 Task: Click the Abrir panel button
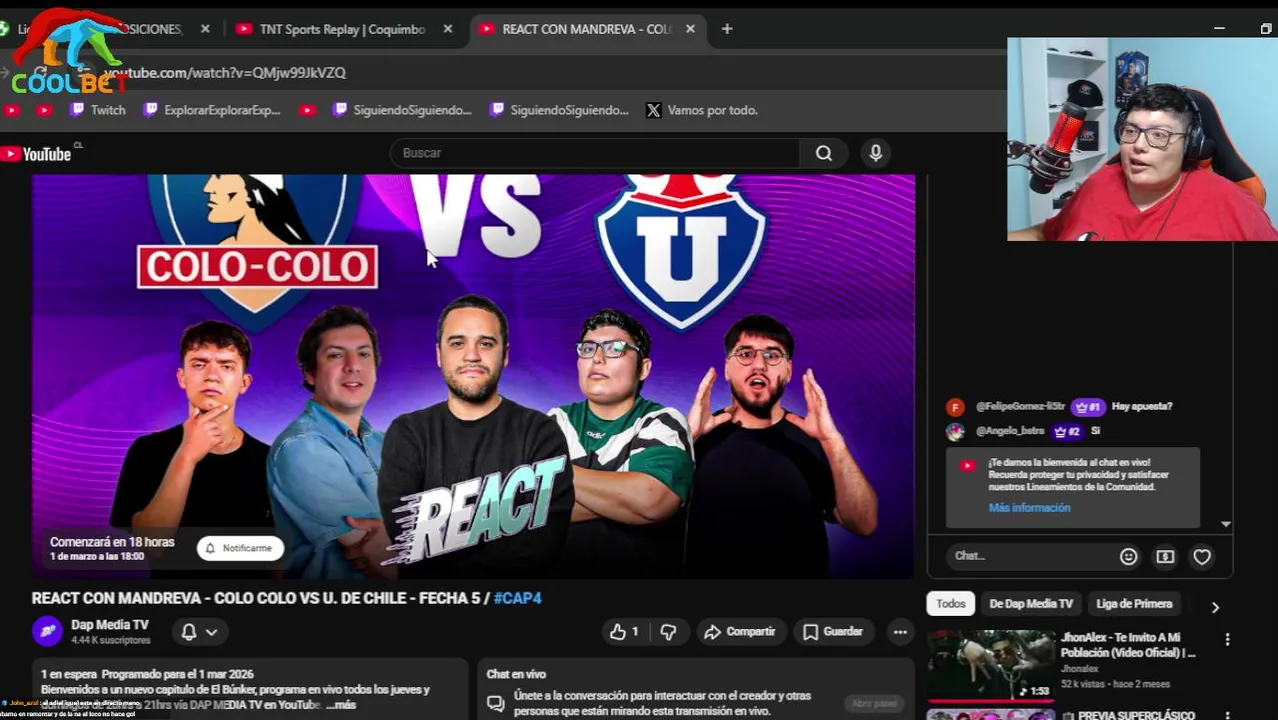874,704
